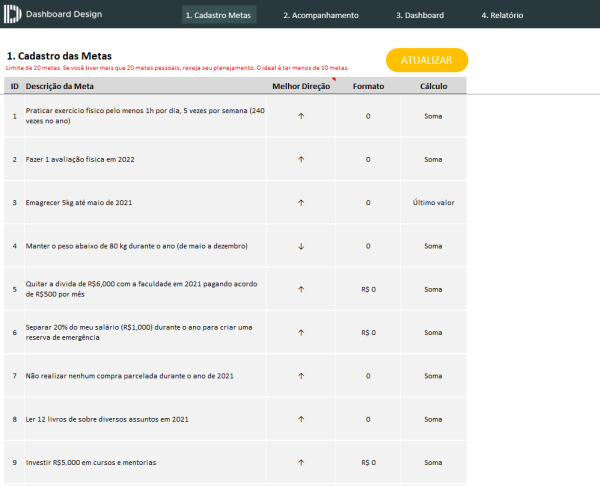Select the R$ 0 format cell for goal 5
The width and height of the screenshot is (600, 486).
(x=367, y=289)
